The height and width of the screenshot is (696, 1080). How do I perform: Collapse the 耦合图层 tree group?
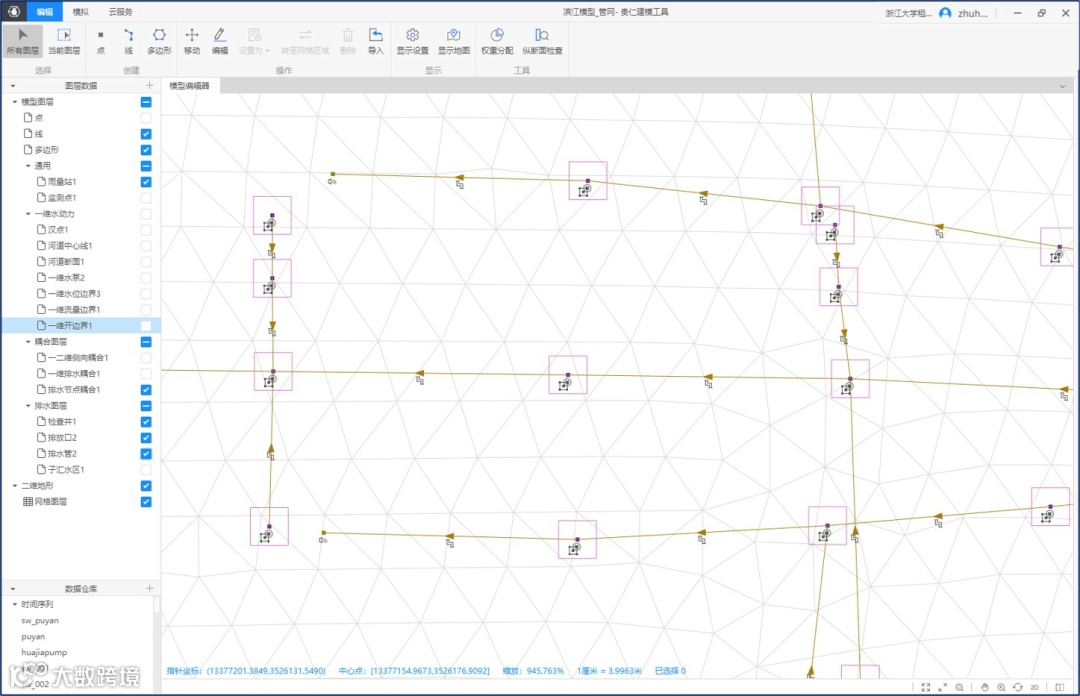pos(28,342)
